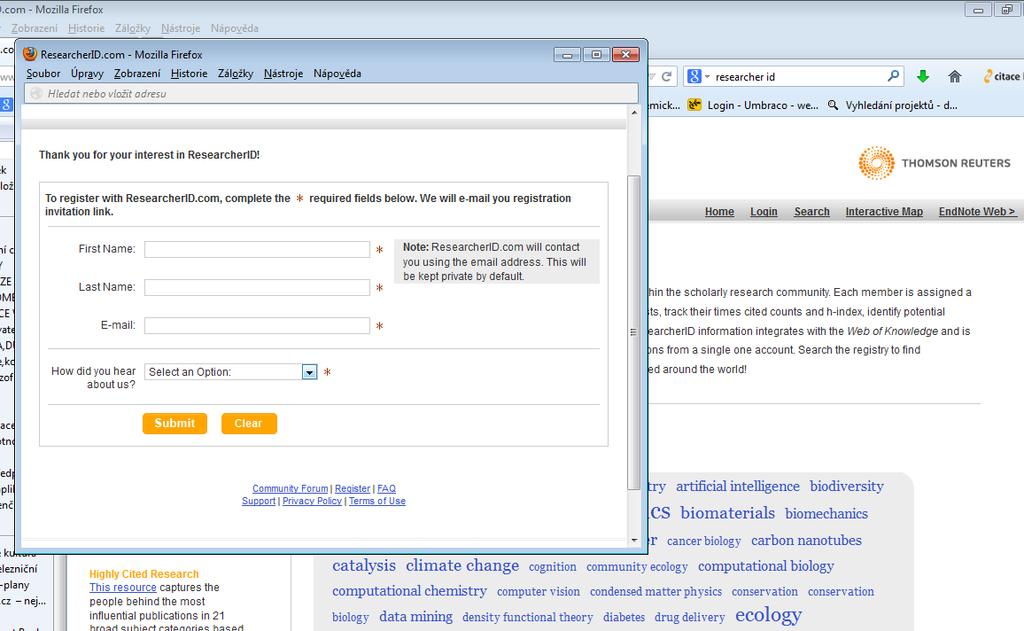The height and width of the screenshot is (631, 1024).
Task: Select the 'computational biology' keyword tag
Action: 765,566
